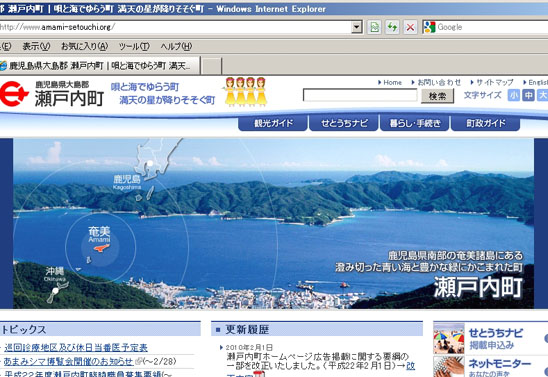548x377 pixels.
Task: Refresh the page with green arrows icon
Action: click(392, 27)
